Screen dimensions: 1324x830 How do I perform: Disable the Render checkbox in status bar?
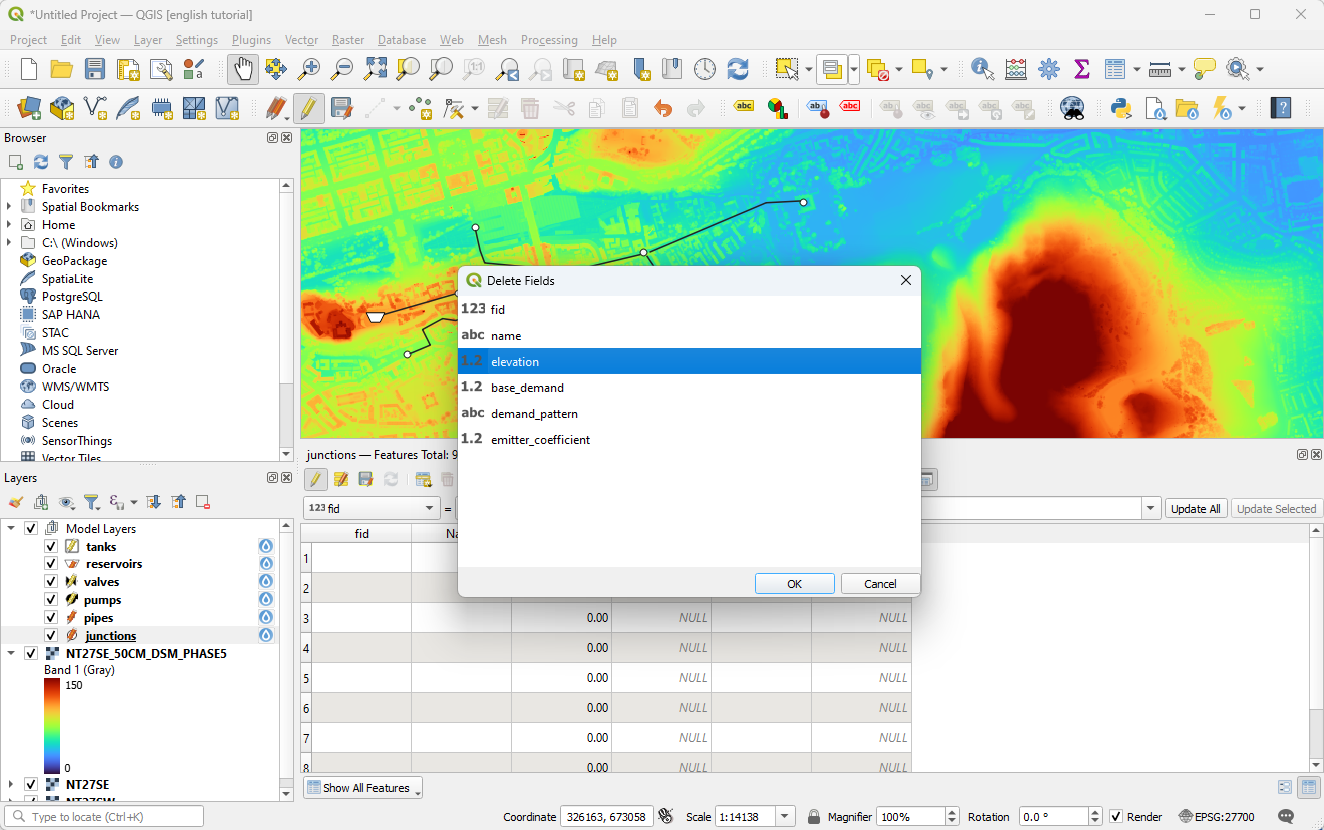1116,817
